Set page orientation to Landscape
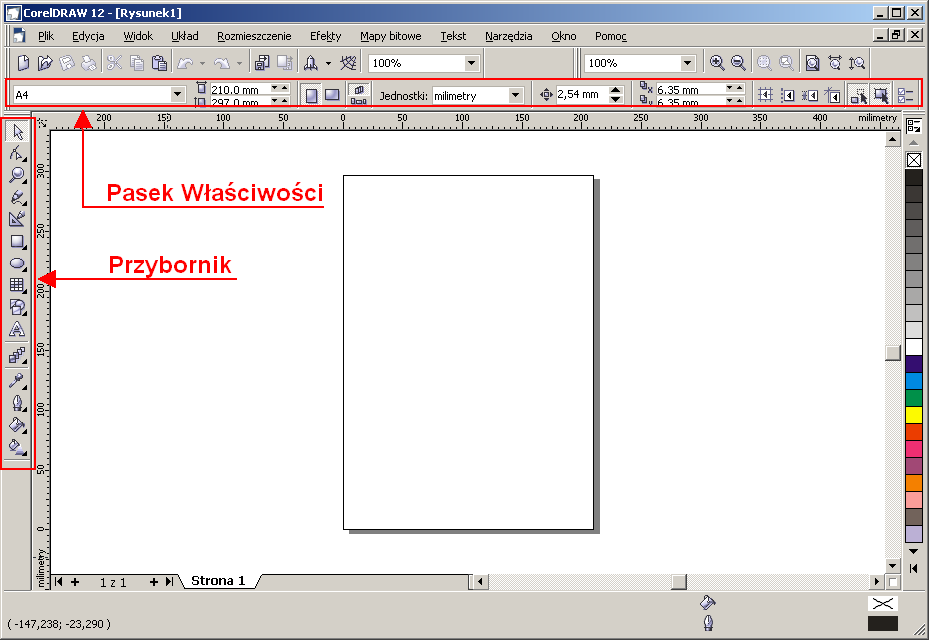Viewport: 929px width, 640px height. click(x=332, y=95)
